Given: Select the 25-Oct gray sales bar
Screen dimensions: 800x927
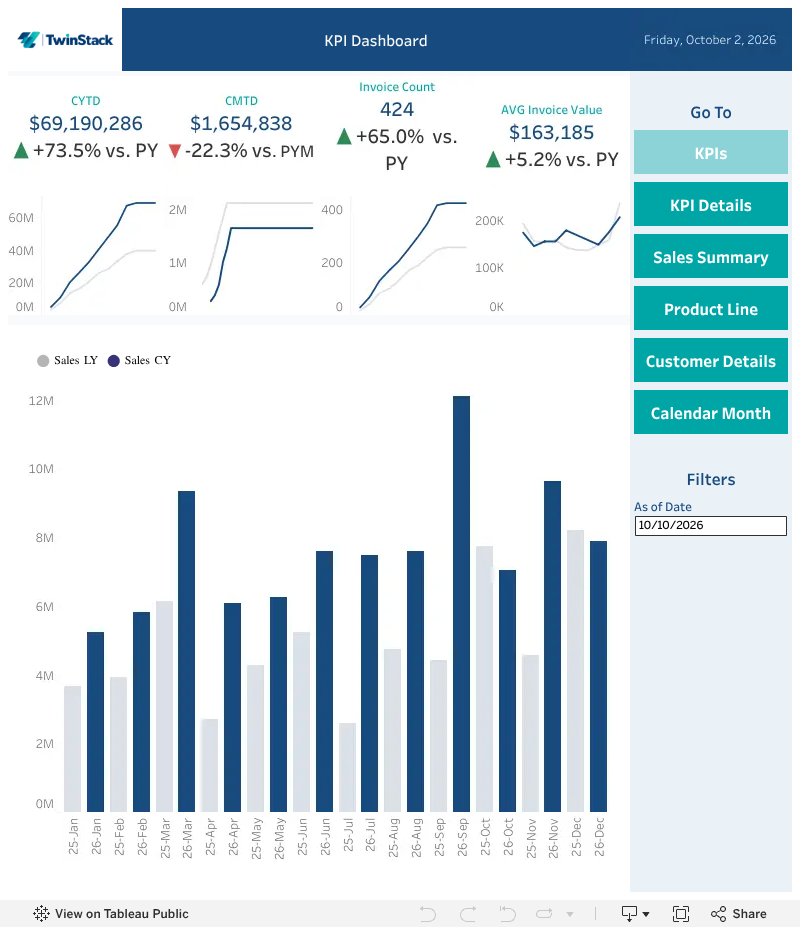Looking at the screenshot, I should [x=484, y=679].
